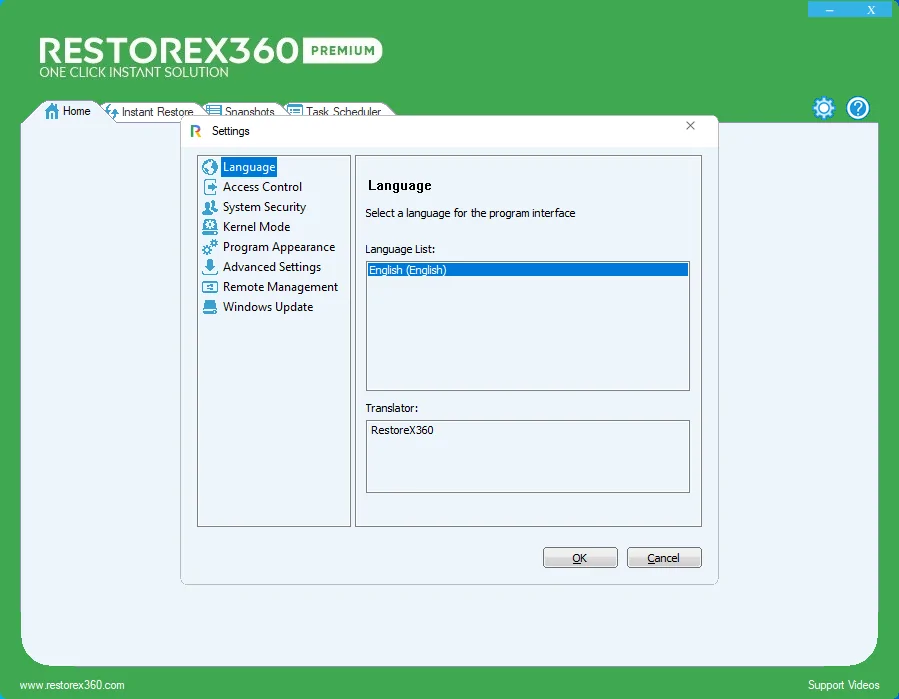Switch to the Instant Restore tab
Screen dimensions: 899x699
[150, 112]
